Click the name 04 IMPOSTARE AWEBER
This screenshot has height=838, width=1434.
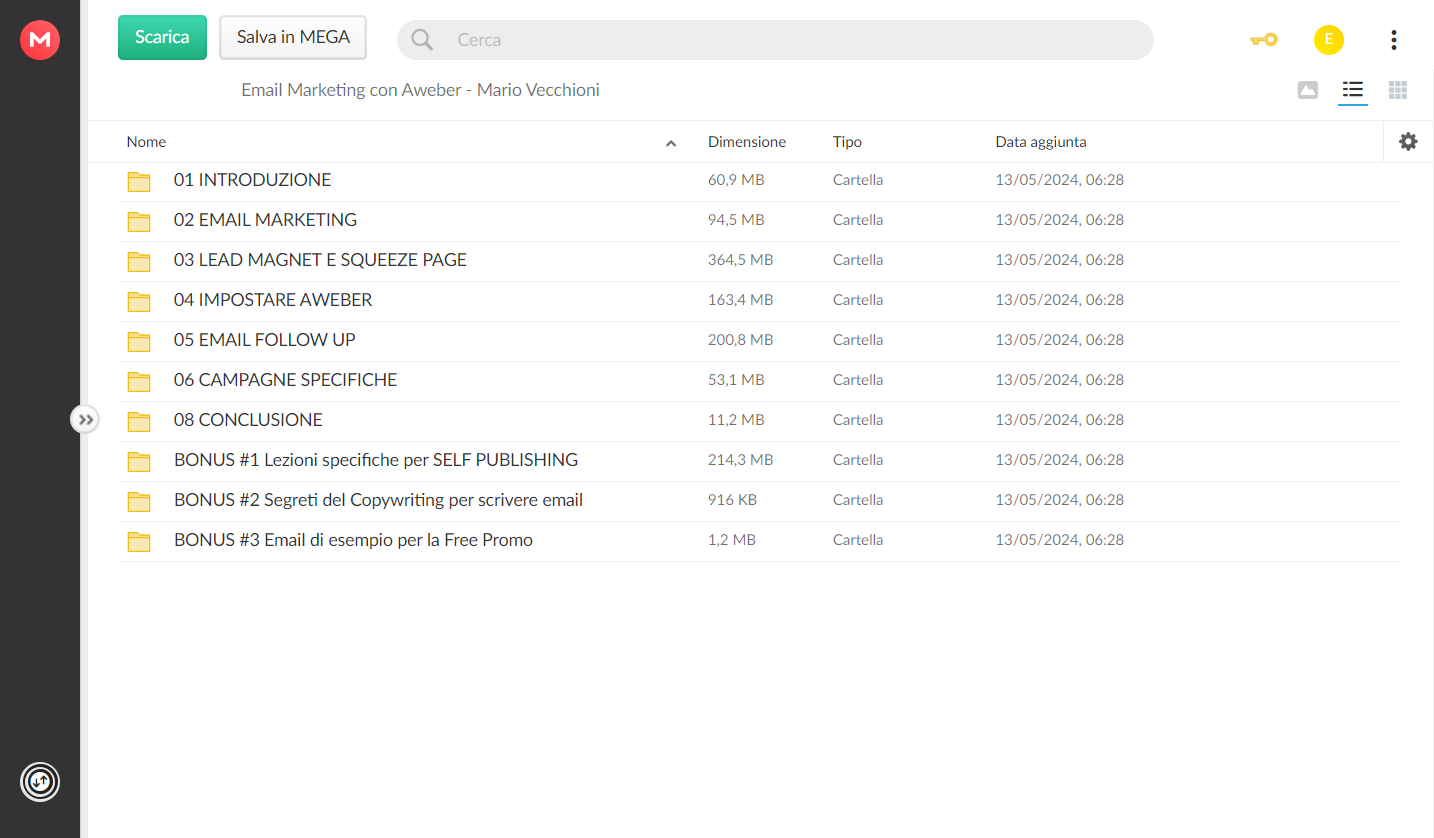pyautogui.click(x=273, y=300)
